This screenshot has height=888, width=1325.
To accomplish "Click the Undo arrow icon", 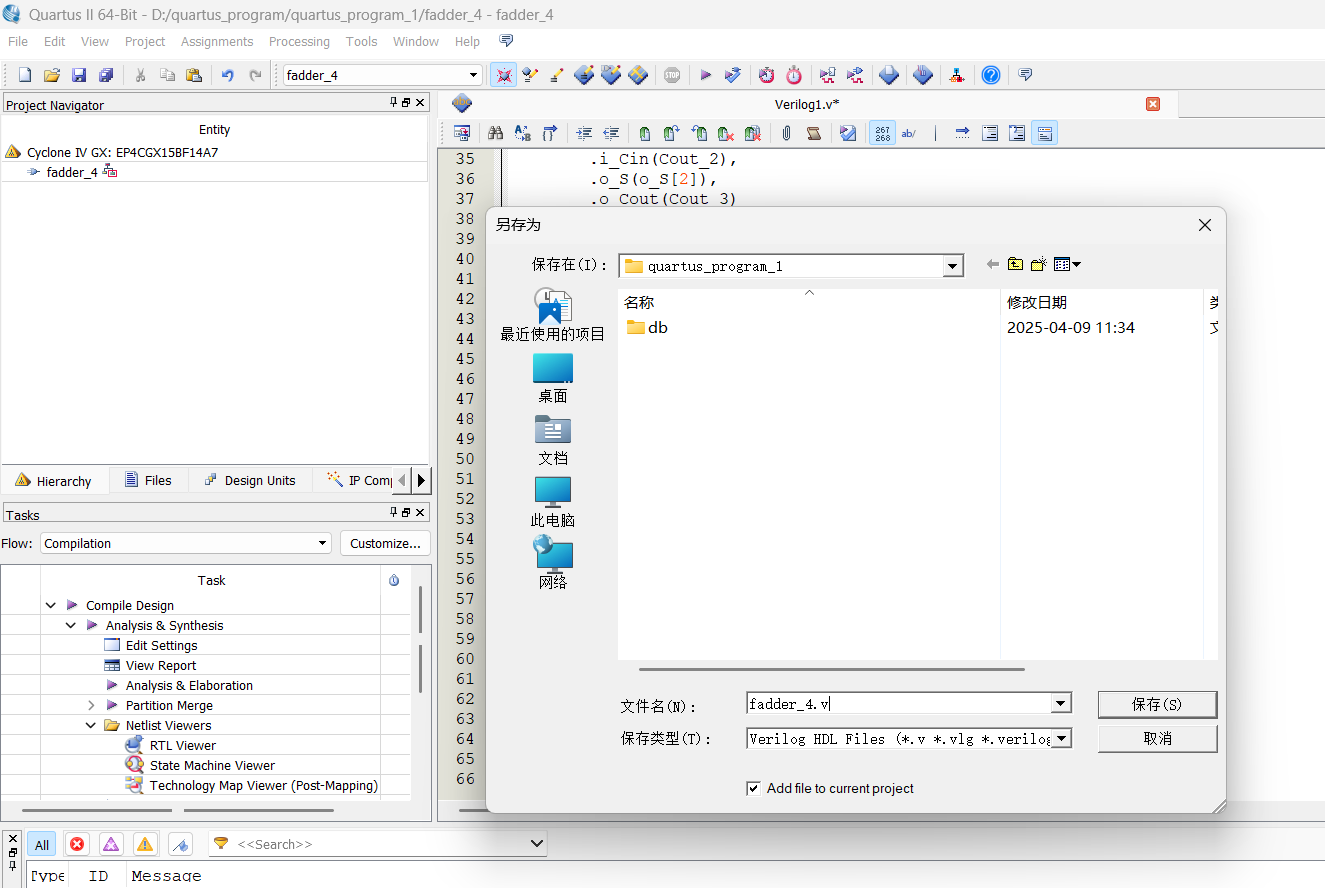I will coord(228,75).
